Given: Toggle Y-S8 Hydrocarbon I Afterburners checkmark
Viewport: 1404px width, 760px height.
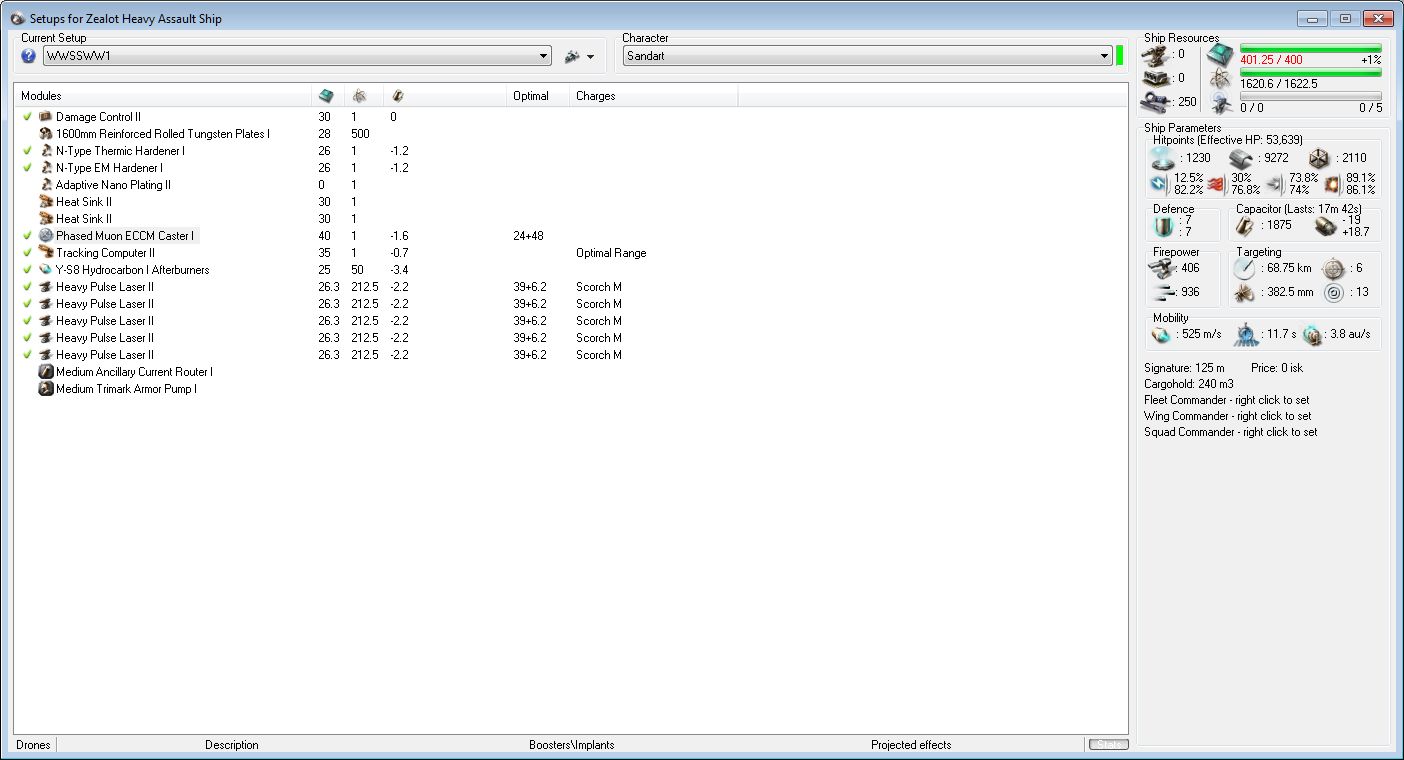Looking at the screenshot, I should tap(28, 270).
